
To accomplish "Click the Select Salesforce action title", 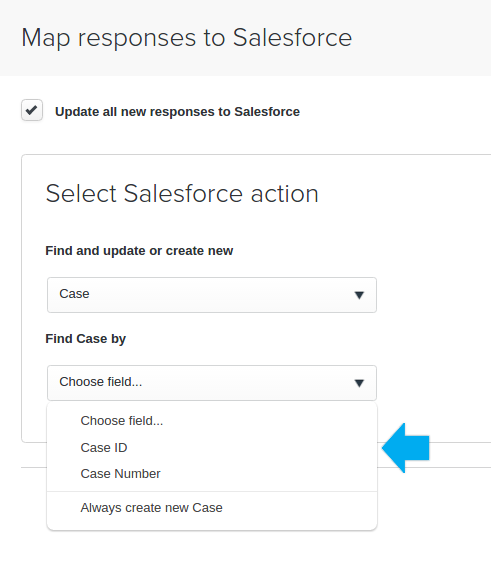I will coord(182,193).
